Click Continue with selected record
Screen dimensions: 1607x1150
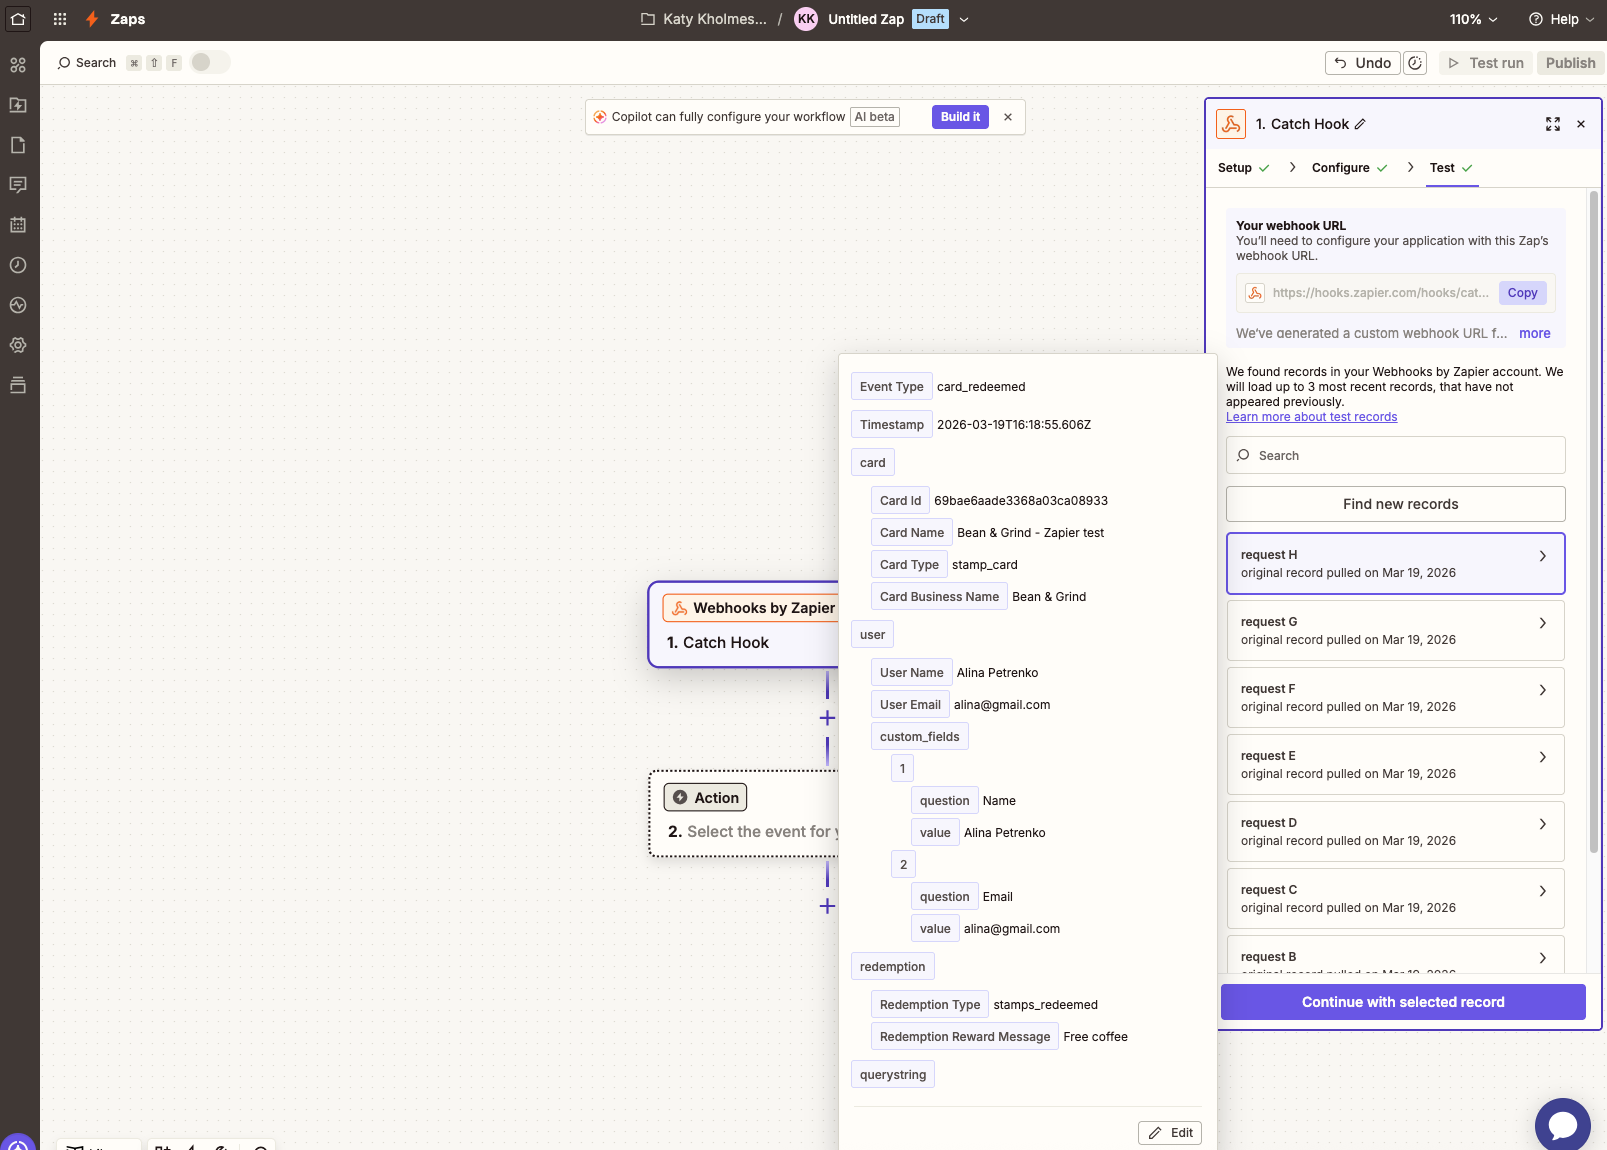coord(1403,1002)
